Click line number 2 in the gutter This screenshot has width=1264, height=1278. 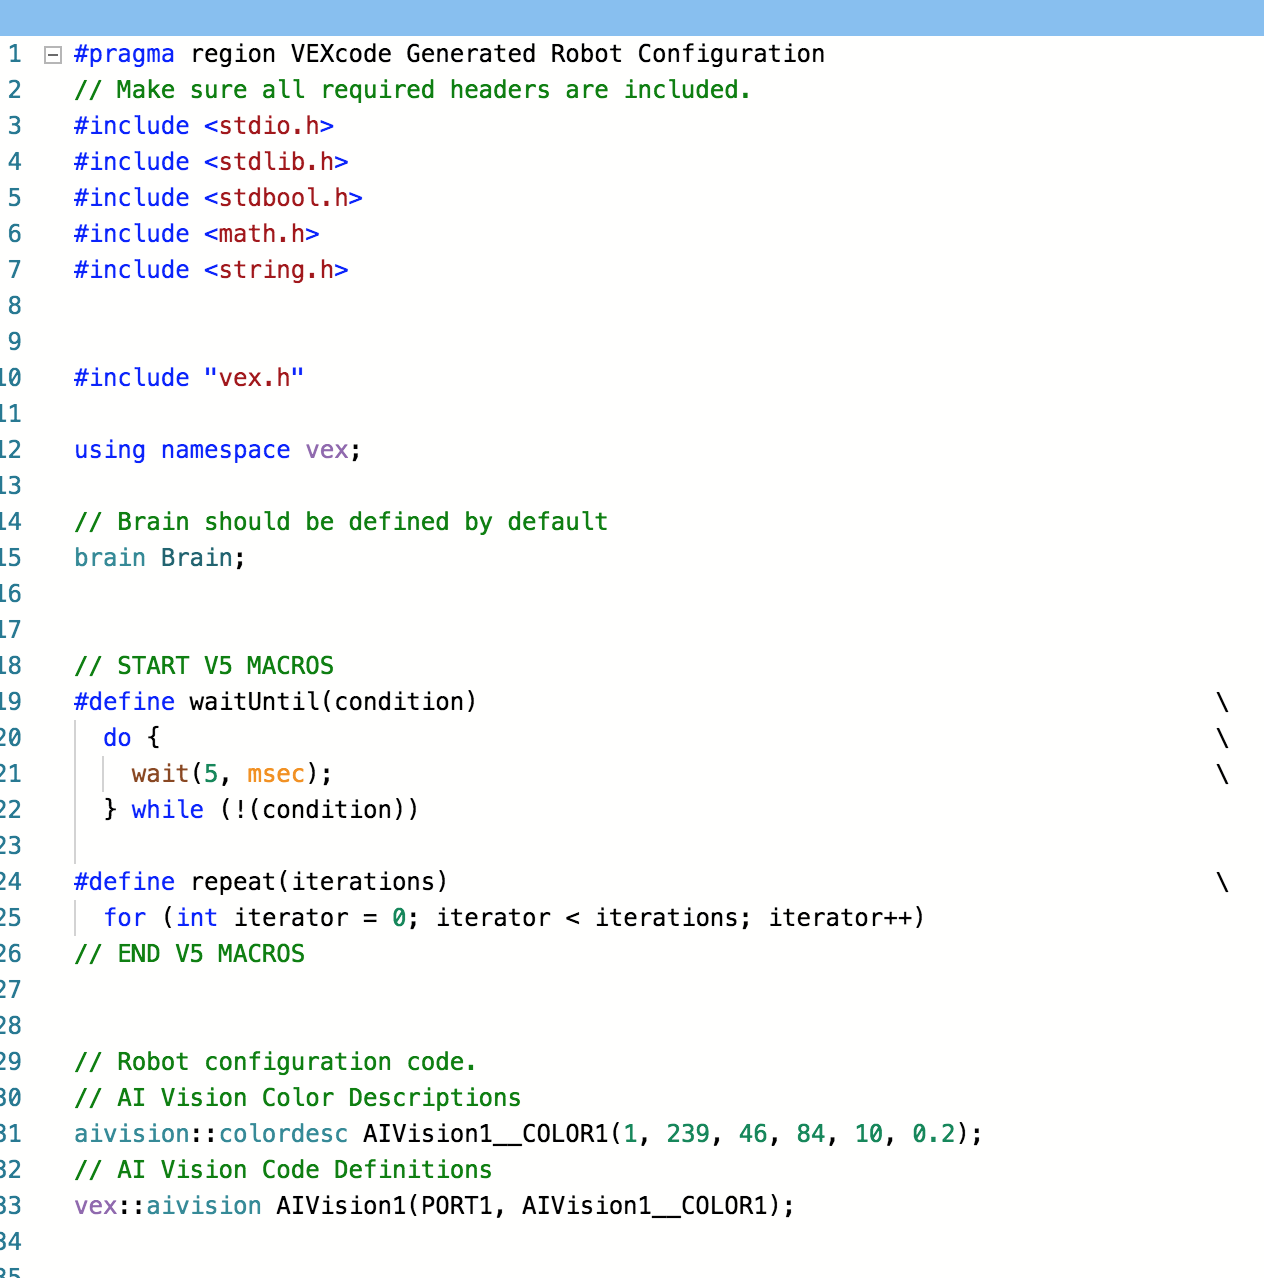(x=14, y=90)
